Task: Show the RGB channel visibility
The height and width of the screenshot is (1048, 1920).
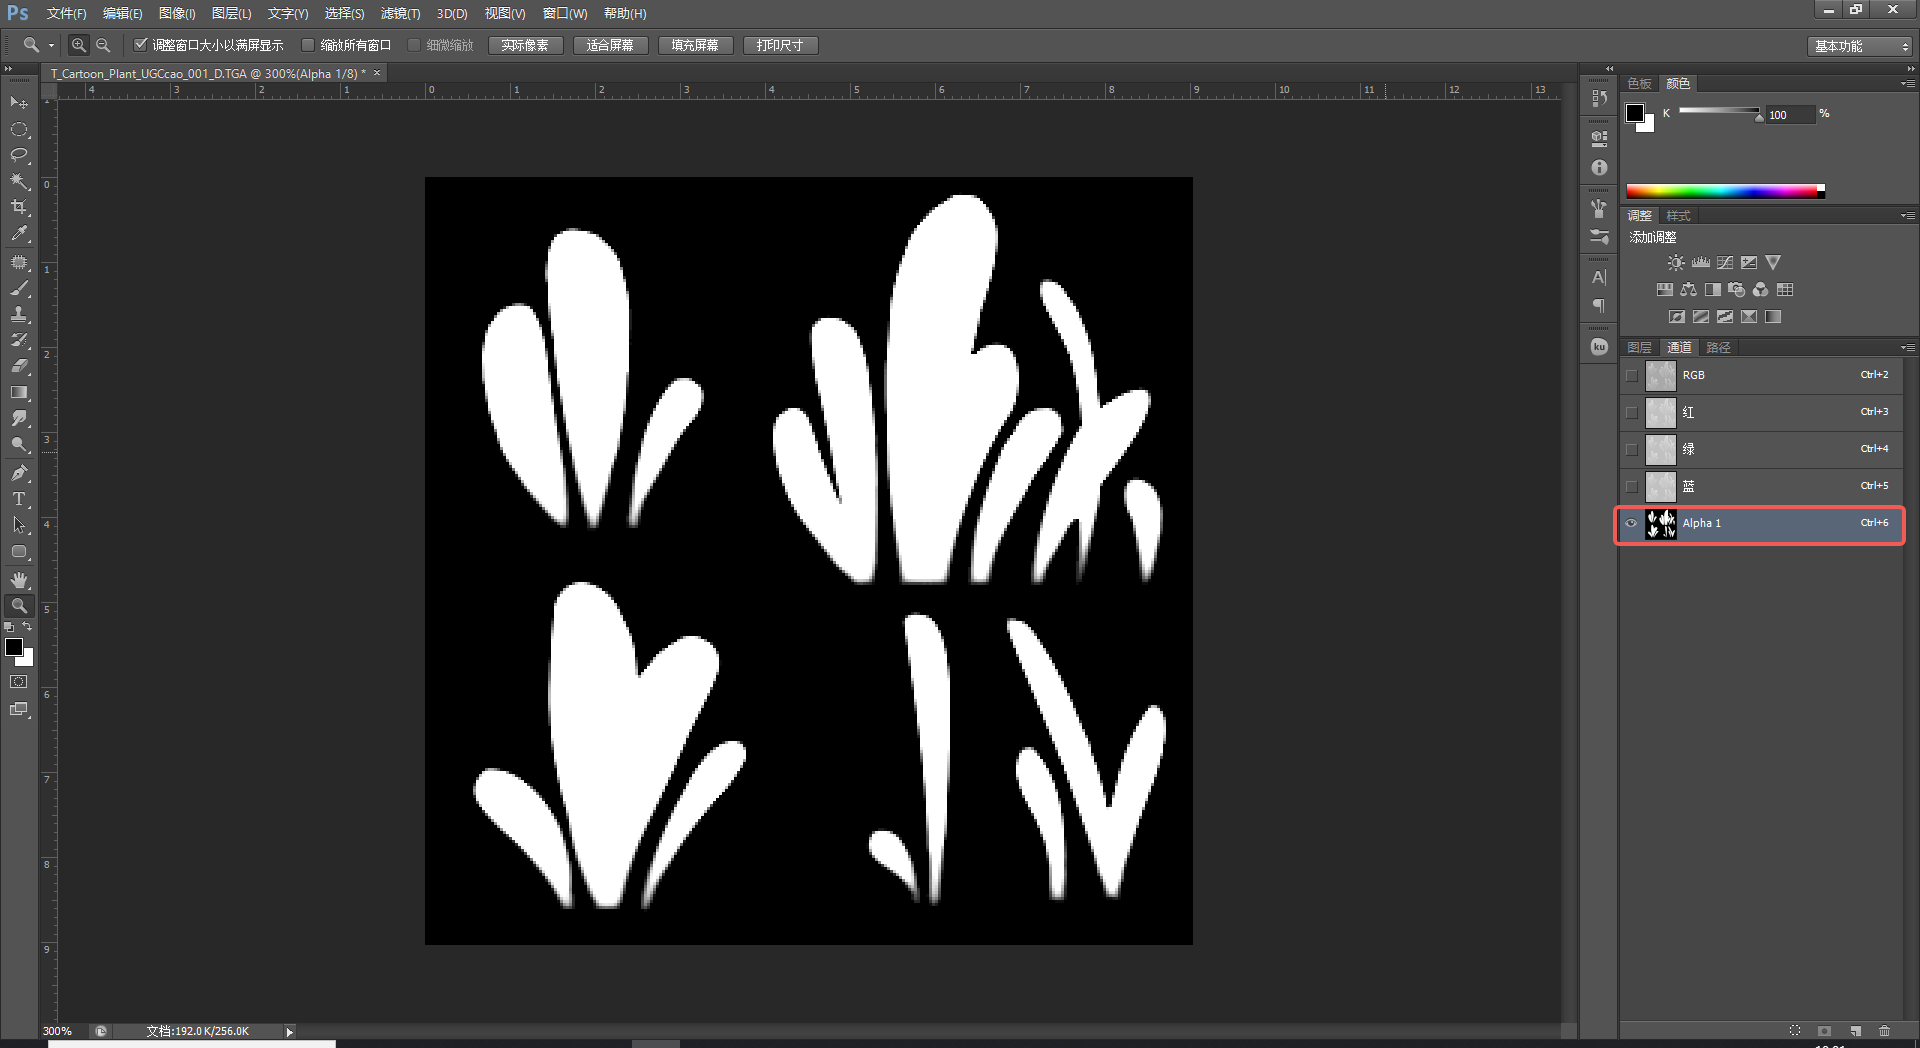Action: (1632, 376)
